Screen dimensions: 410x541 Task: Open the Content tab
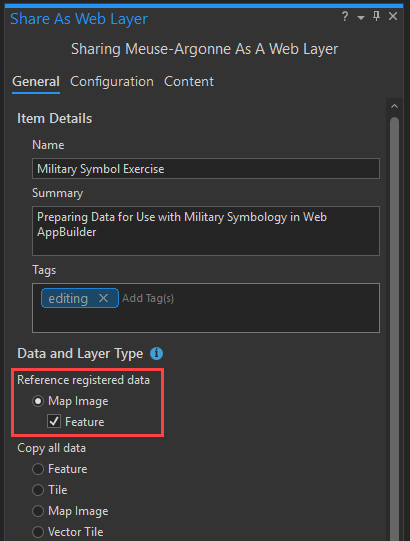coord(189,82)
